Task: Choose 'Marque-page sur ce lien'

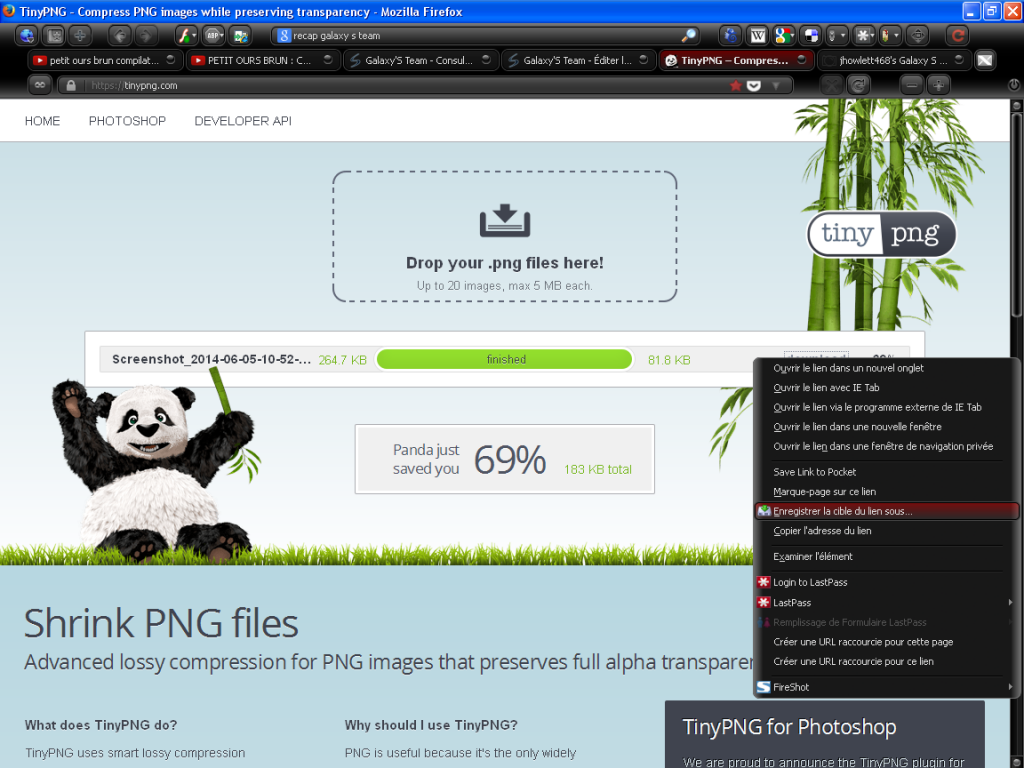Action: pyautogui.click(x=886, y=491)
